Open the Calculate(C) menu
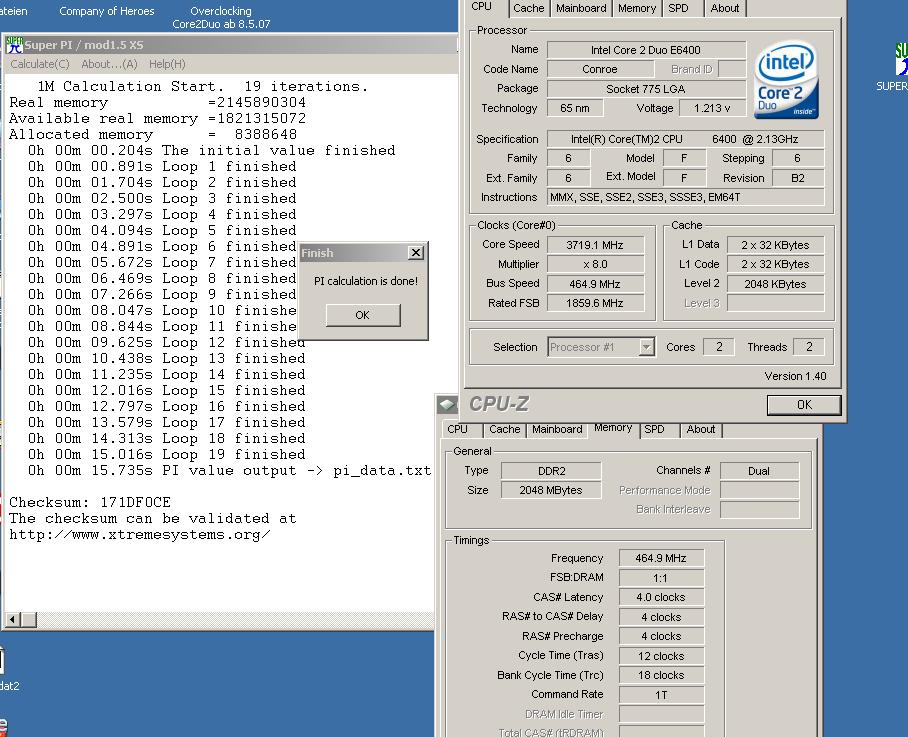908x737 pixels. coord(39,64)
